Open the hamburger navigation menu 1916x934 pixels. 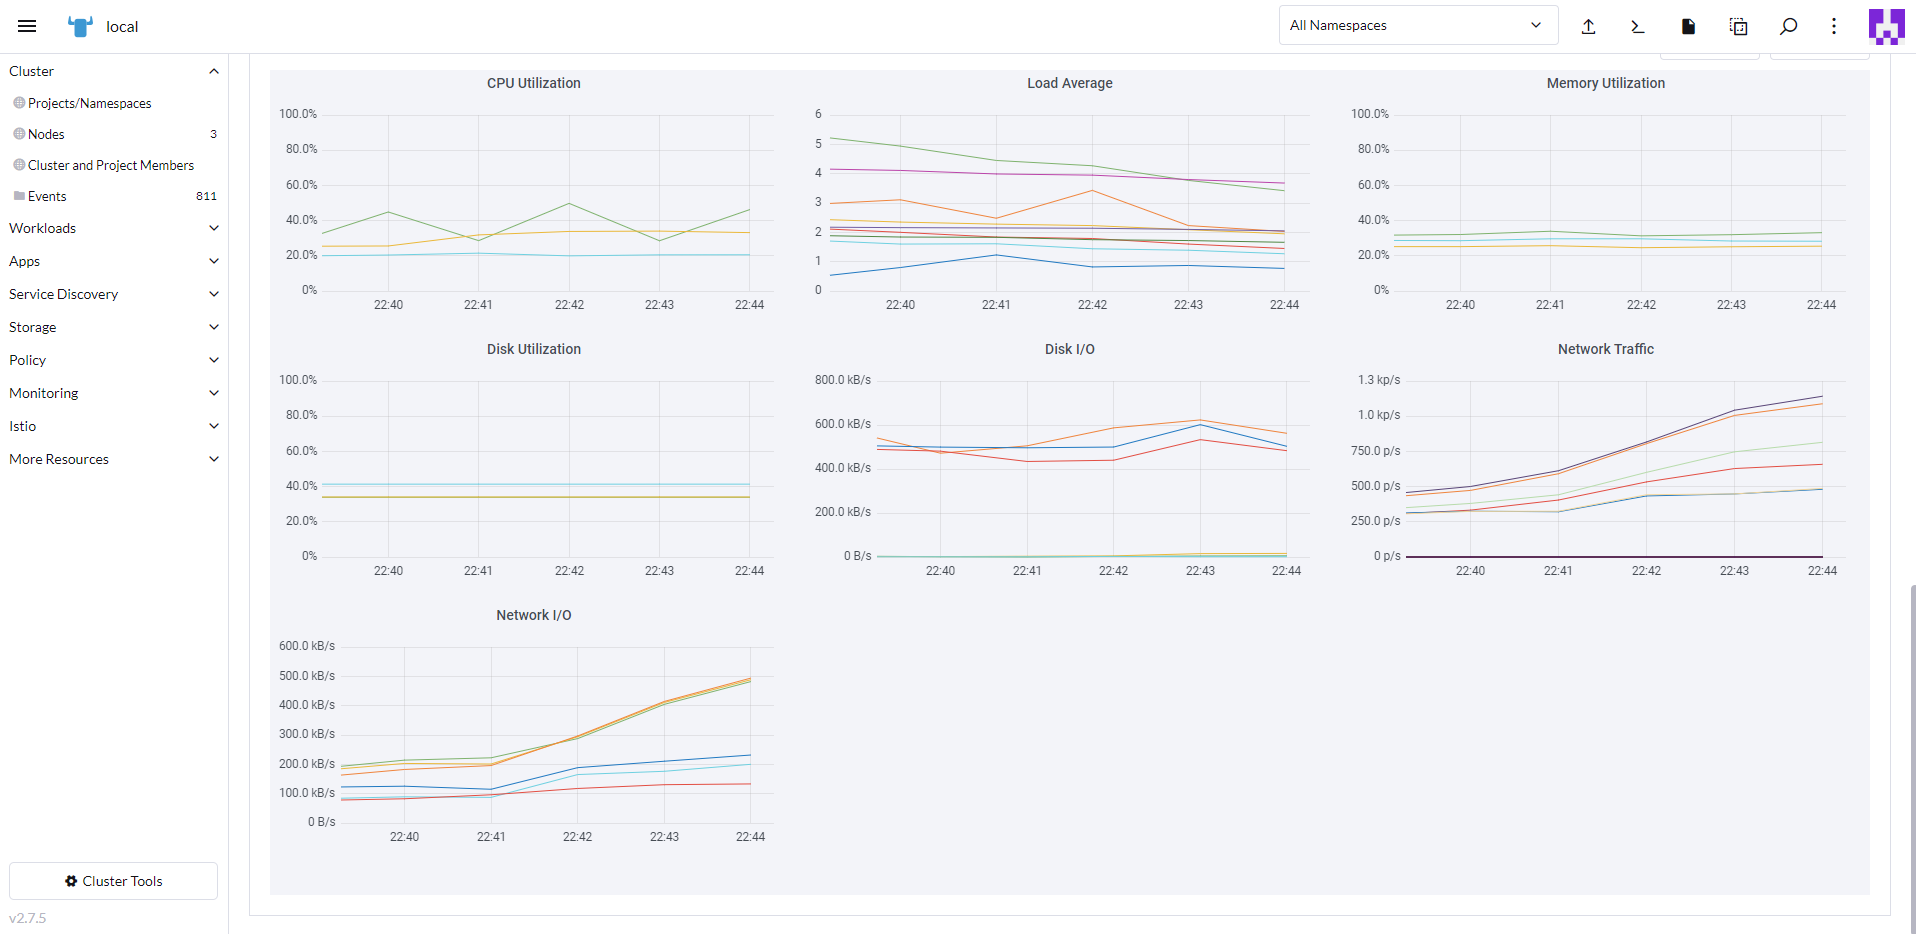click(x=27, y=26)
